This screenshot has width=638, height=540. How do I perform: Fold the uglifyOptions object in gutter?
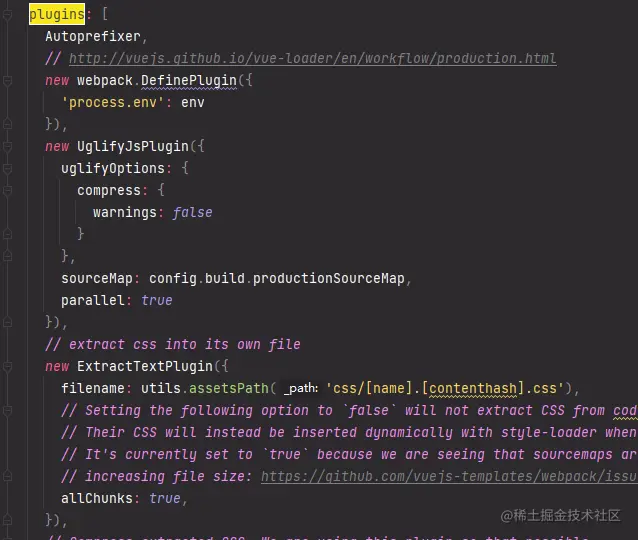pos(8,168)
